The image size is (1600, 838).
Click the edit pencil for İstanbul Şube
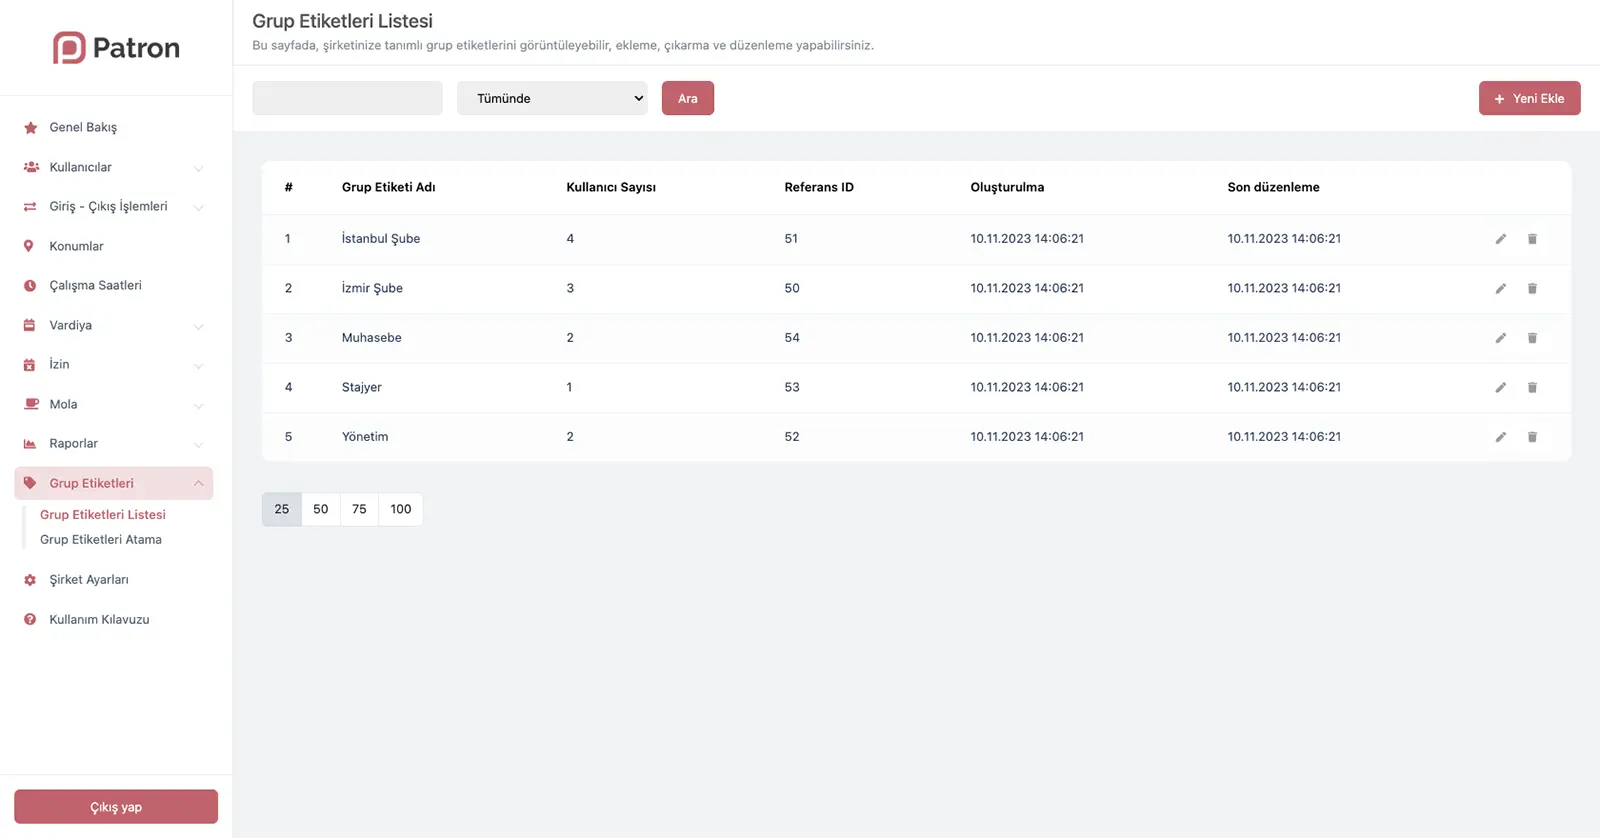1500,239
